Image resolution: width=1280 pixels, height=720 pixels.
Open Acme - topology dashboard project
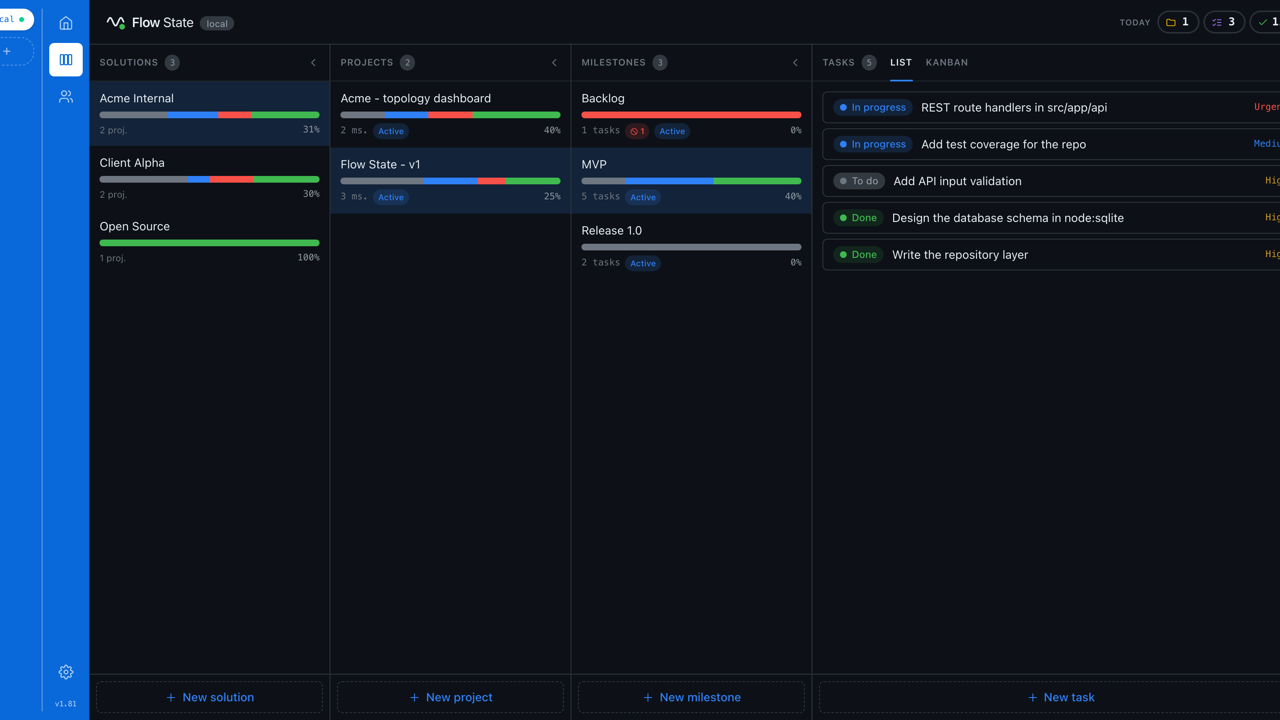(x=451, y=114)
